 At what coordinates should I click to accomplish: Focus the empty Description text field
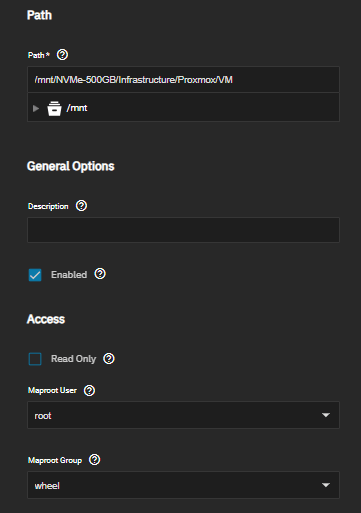tap(183, 230)
